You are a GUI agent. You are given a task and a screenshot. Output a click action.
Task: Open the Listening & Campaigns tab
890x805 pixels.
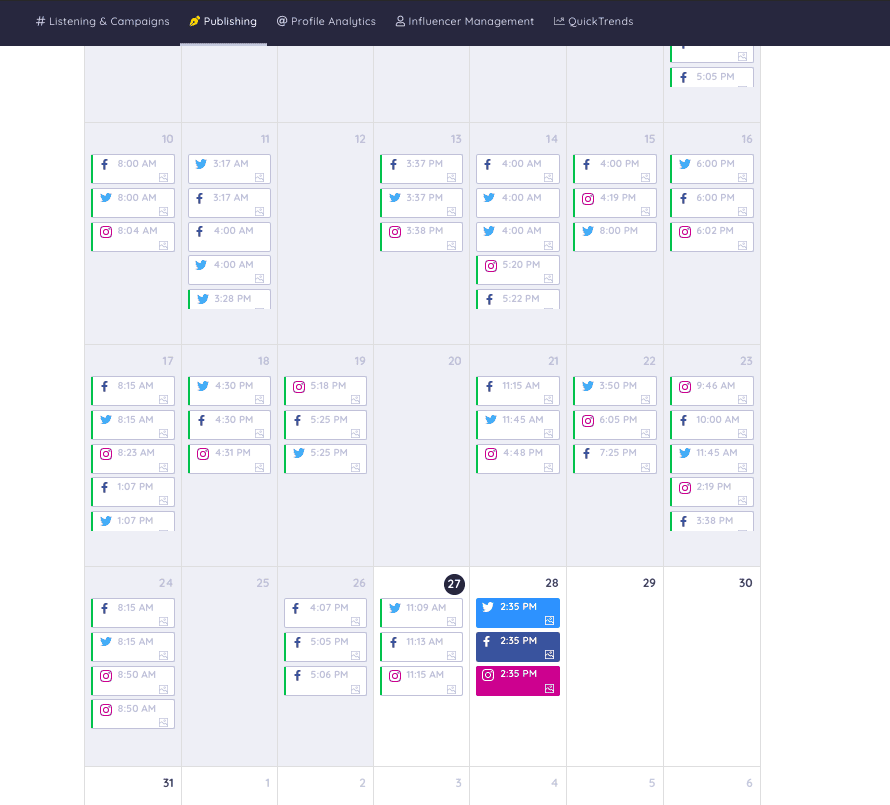[x=103, y=22]
